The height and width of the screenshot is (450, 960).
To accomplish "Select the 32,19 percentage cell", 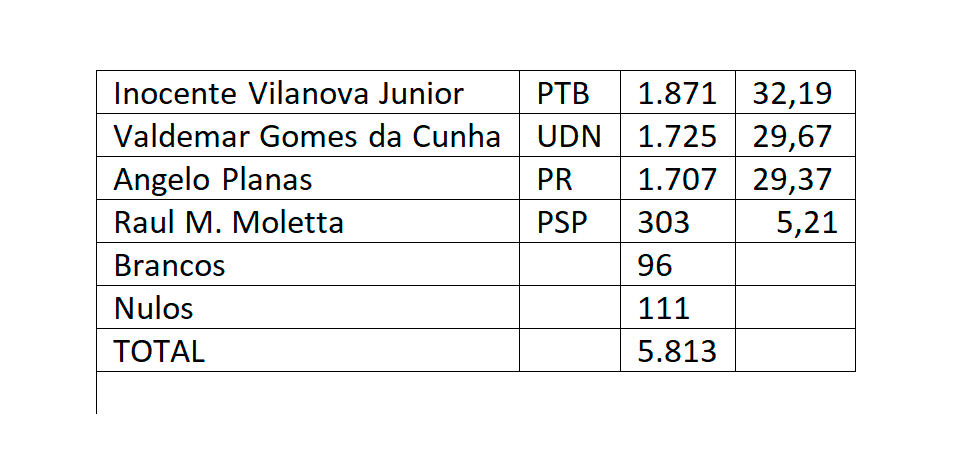I will 795,92.
